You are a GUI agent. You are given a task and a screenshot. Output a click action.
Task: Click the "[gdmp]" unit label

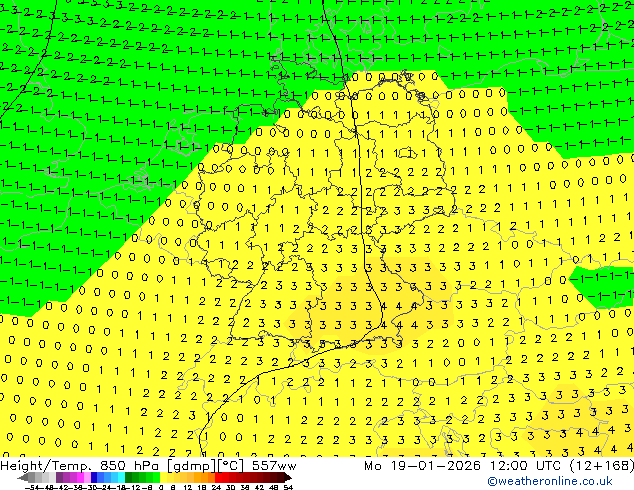tap(192, 466)
